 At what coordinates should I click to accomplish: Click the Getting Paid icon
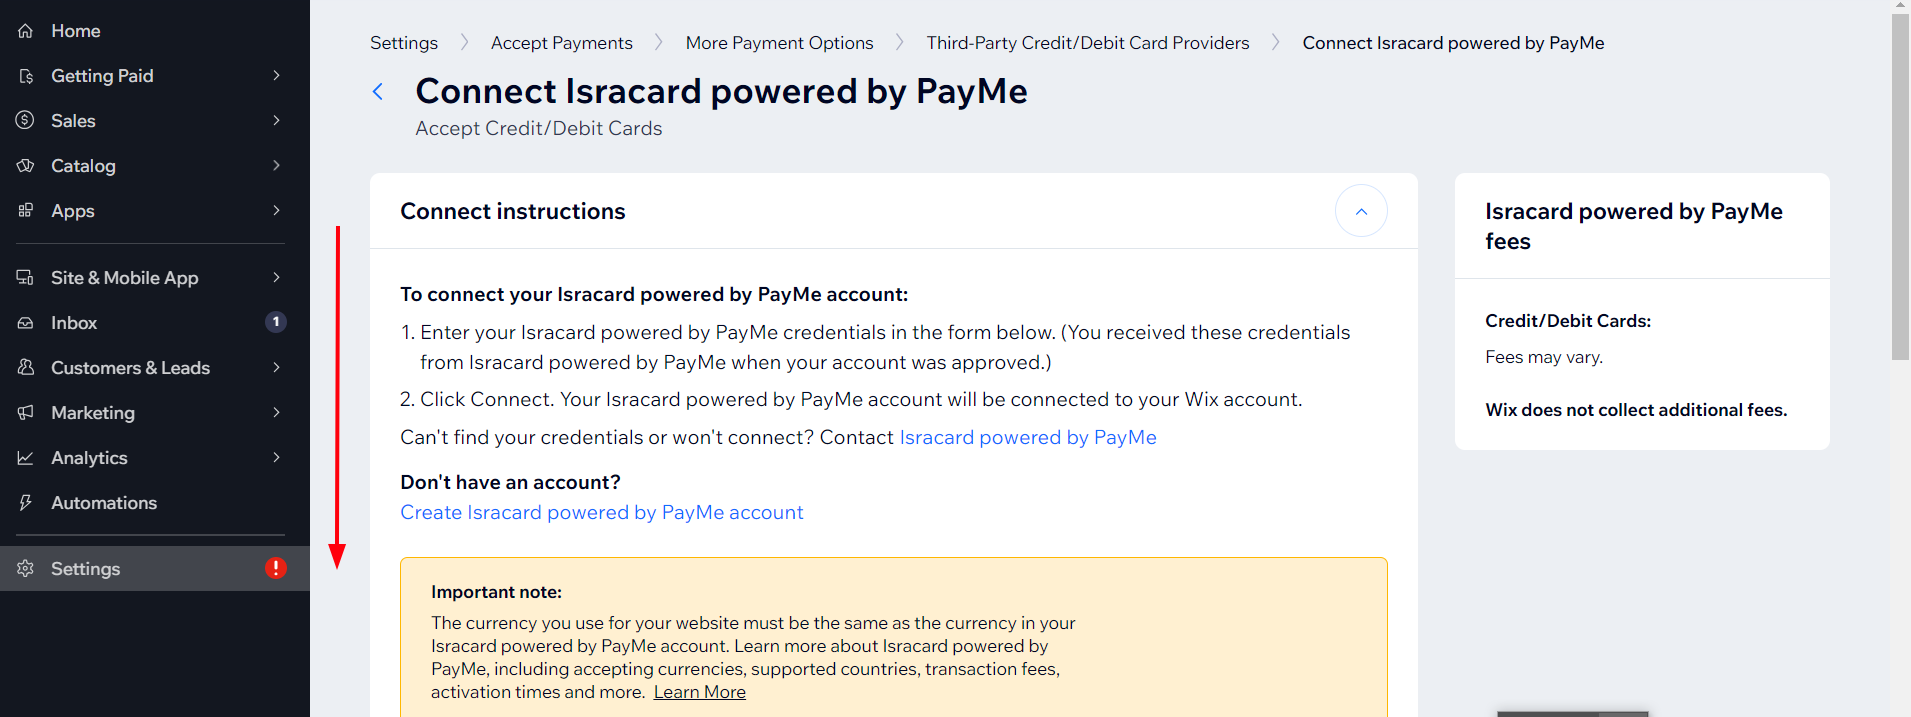26,76
